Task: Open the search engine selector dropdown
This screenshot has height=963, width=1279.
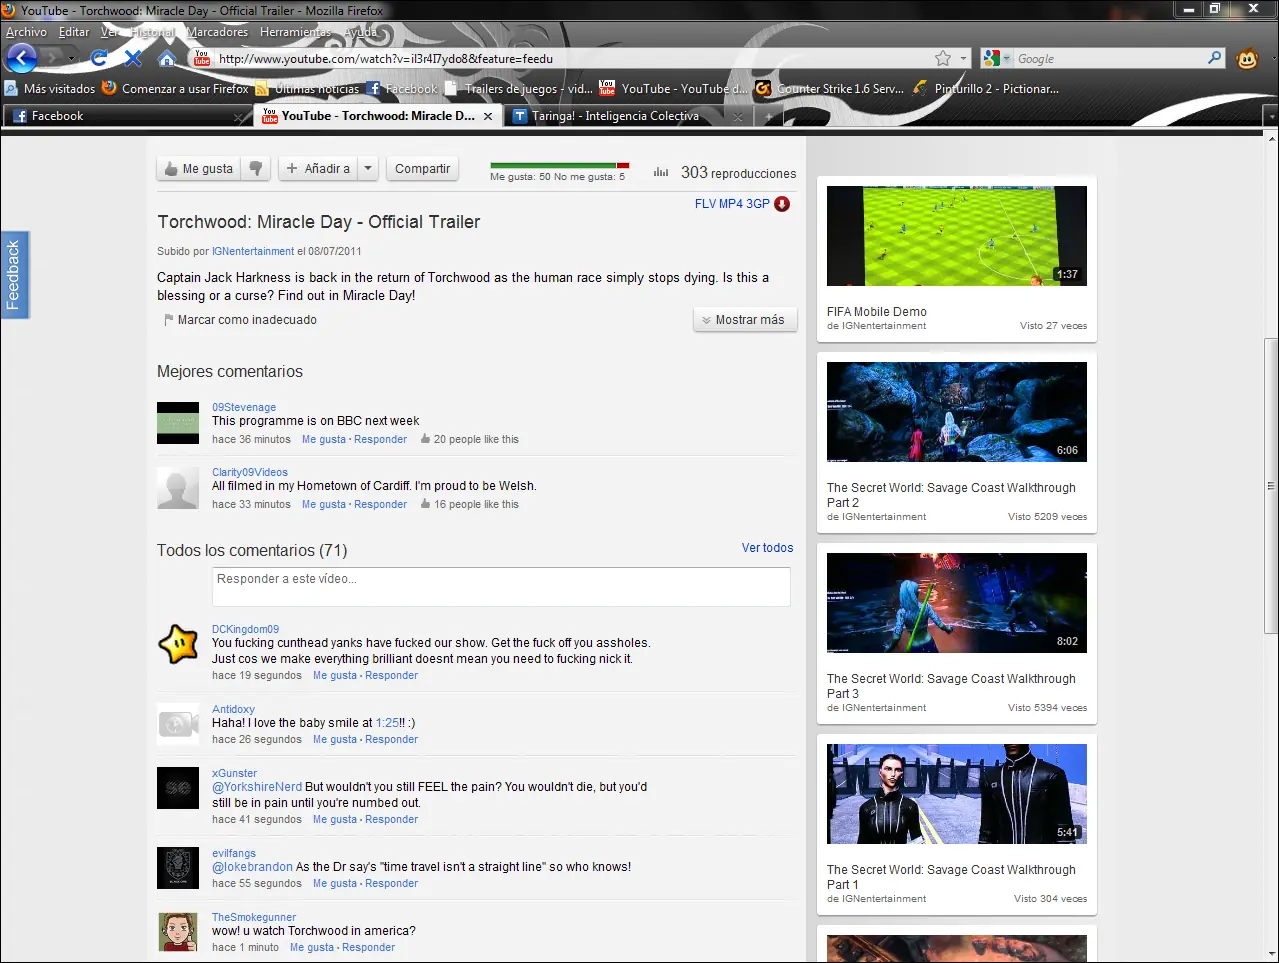Action: (x=998, y=58)
